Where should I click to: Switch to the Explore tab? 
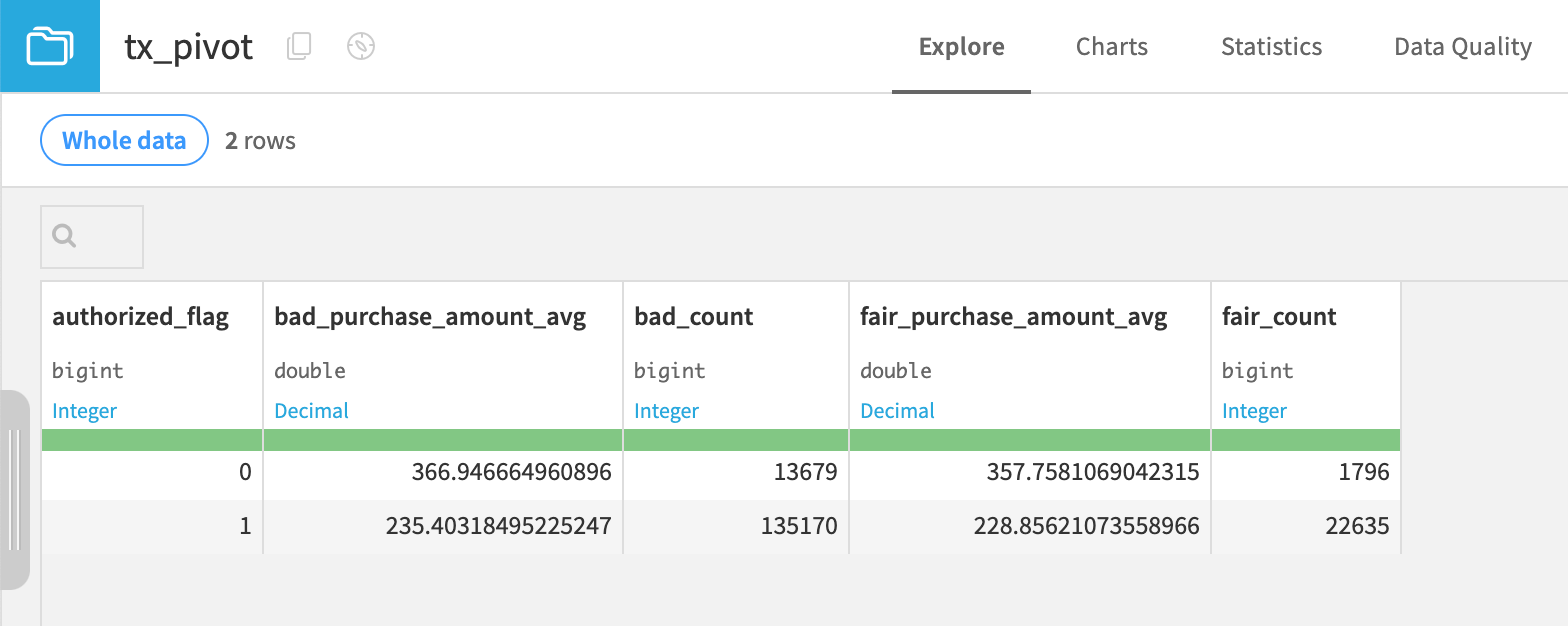(x=961, y=47)
